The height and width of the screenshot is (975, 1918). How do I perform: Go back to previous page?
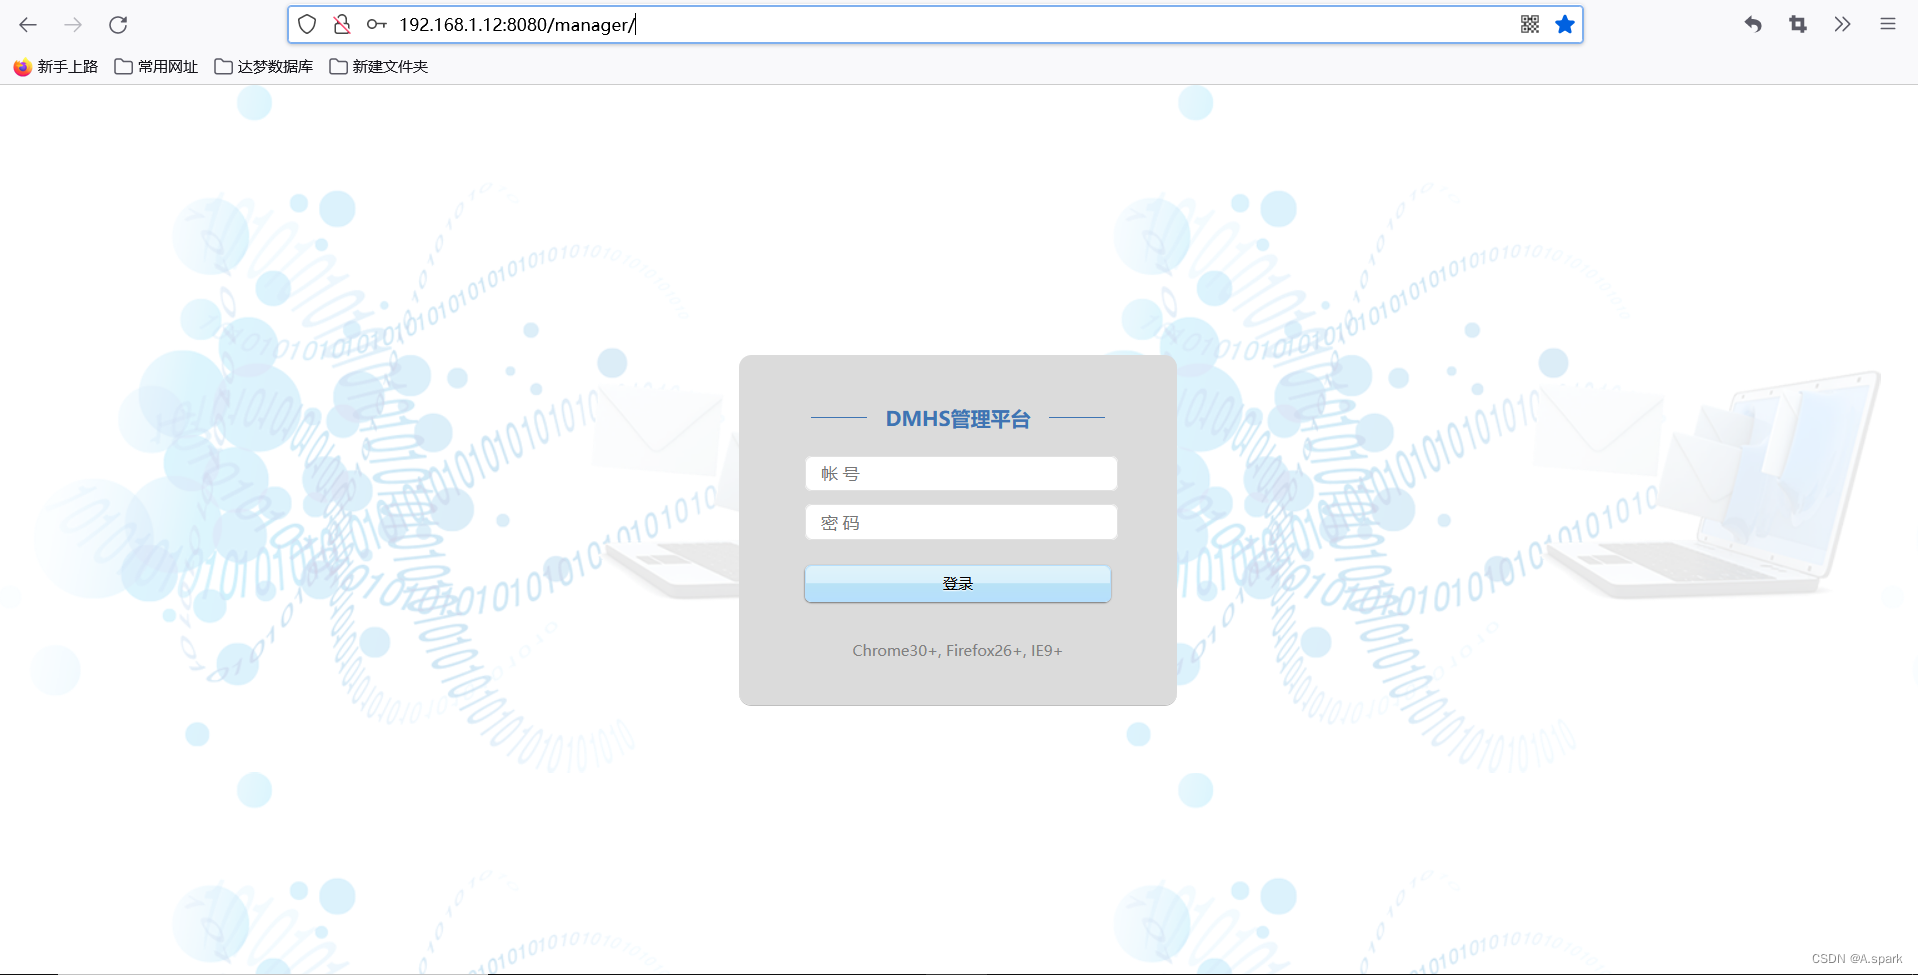tap(28, 25)
